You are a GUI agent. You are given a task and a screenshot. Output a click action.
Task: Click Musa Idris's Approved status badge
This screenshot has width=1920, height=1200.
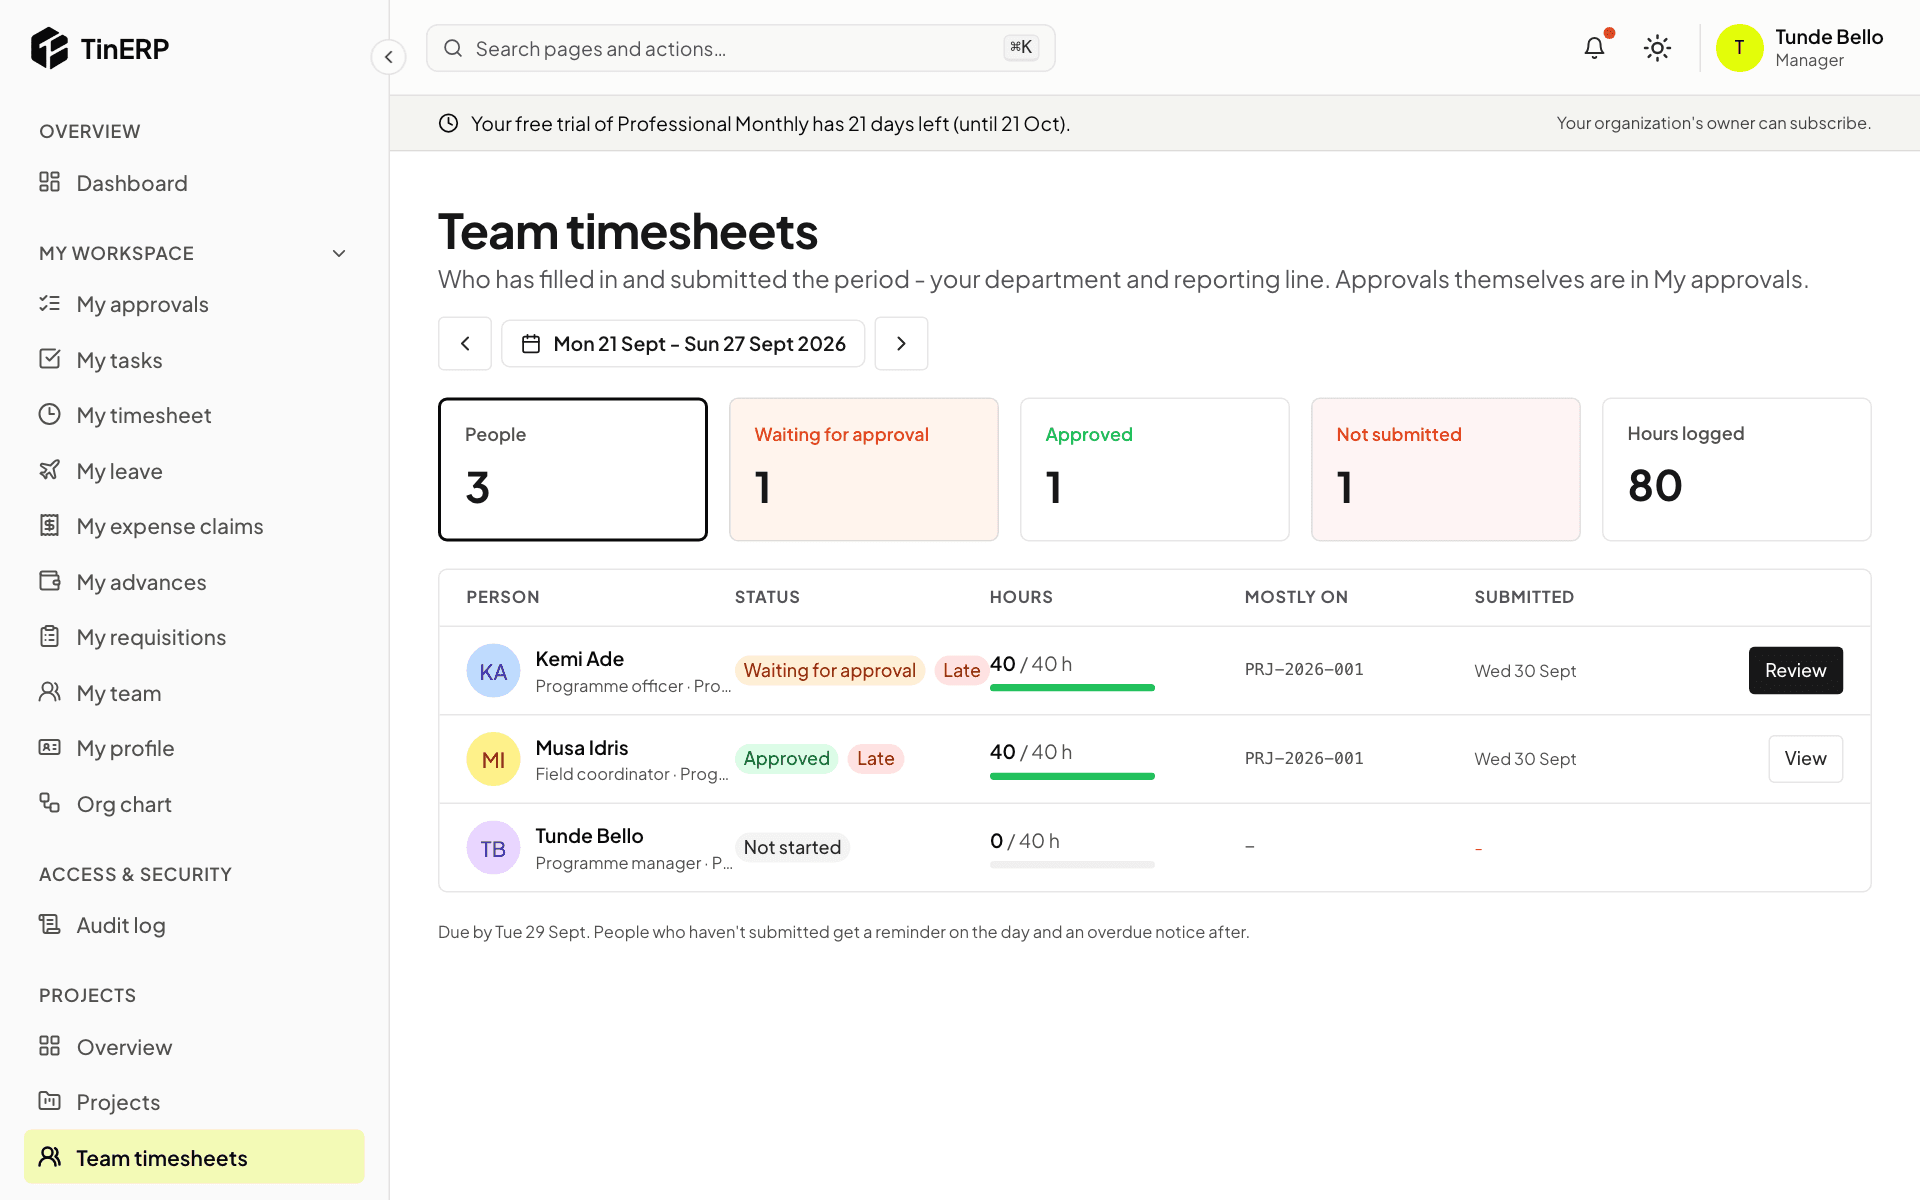[787, 758]
